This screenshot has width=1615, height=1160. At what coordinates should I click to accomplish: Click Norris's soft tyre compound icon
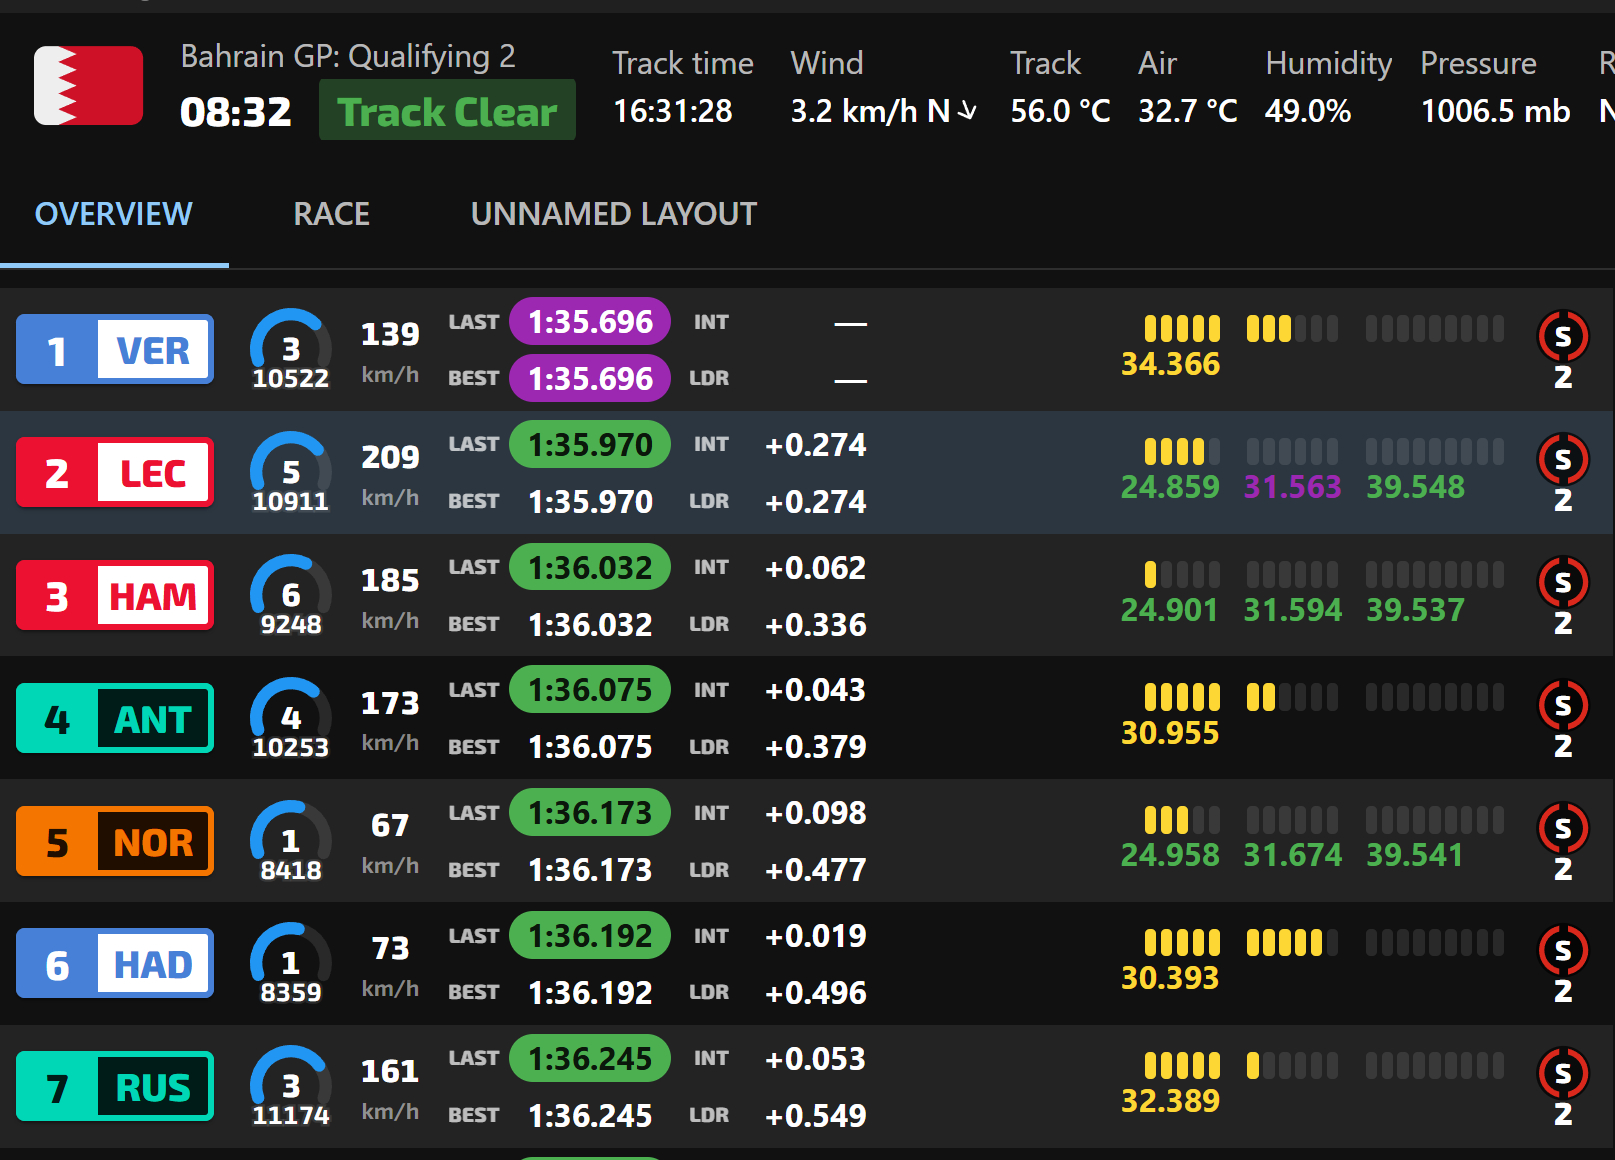point(1562,828)
